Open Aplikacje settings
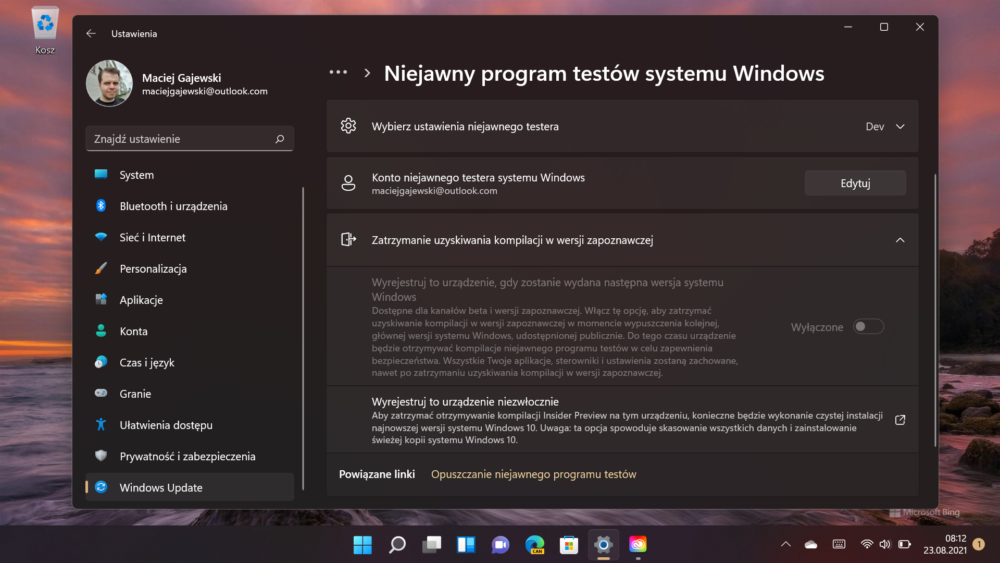This screenshot has height=563, width=1000. point(189,300)
